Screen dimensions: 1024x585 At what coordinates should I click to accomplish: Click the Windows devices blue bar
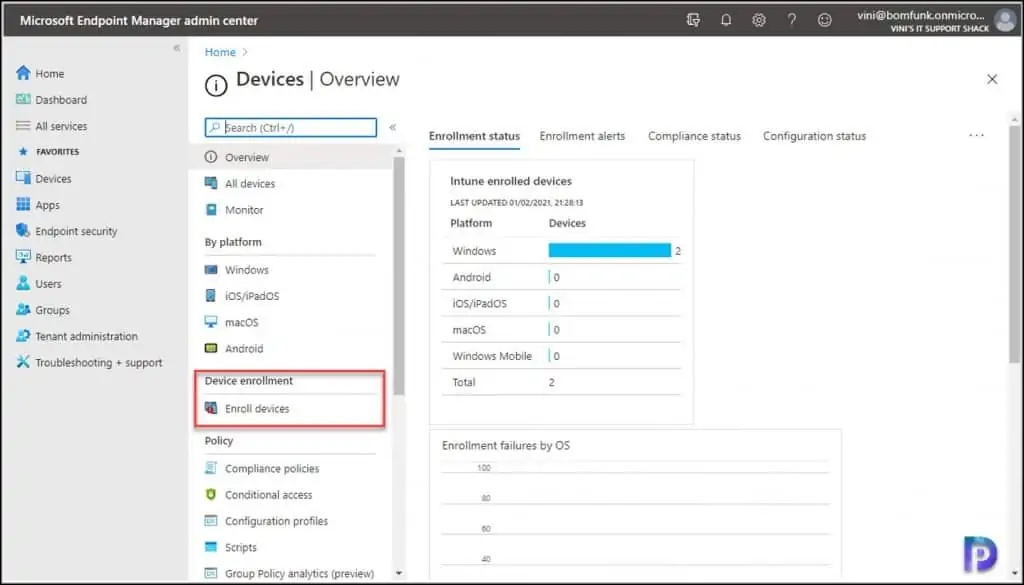609,251
